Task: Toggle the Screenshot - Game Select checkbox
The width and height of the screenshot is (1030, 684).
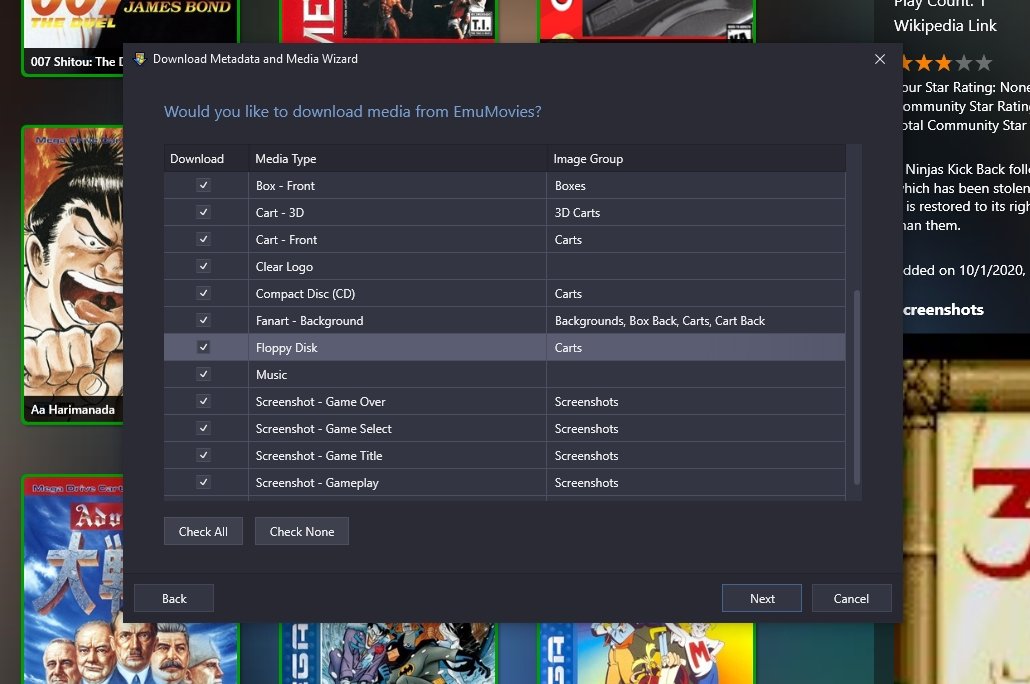Action: tap(204, 428)
